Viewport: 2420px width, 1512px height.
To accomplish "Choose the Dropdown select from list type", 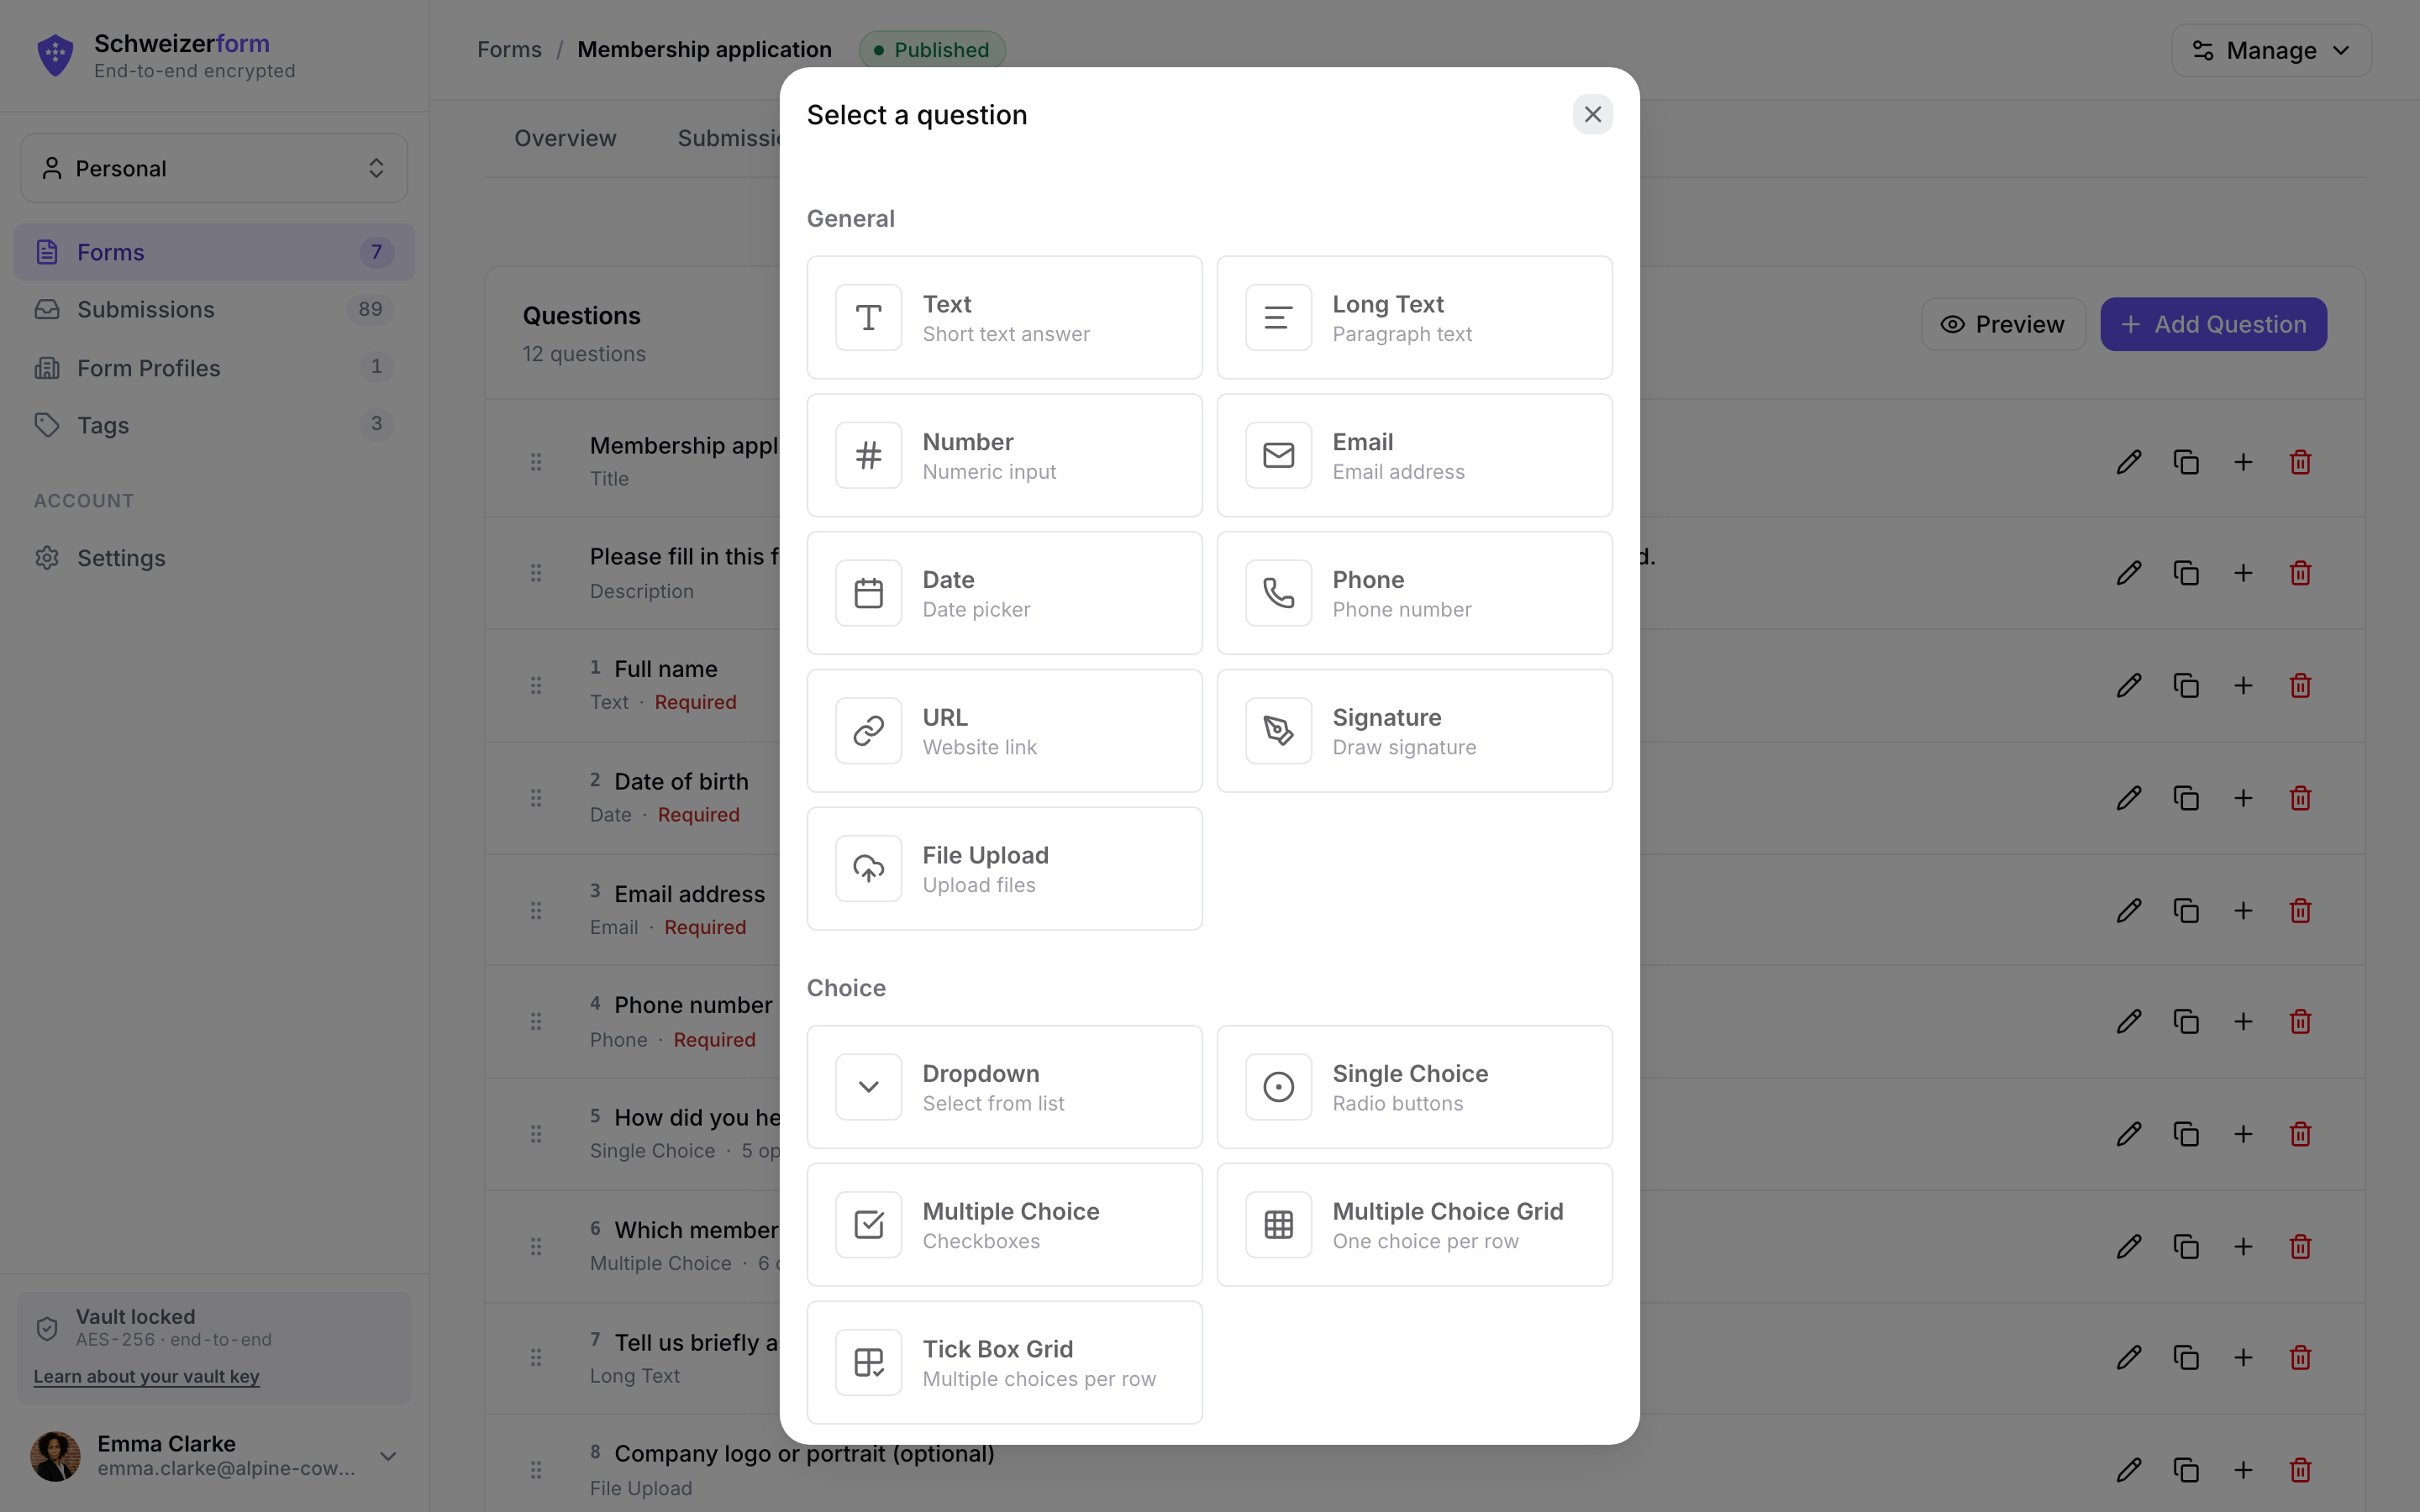I will tap(1004, 1087).
